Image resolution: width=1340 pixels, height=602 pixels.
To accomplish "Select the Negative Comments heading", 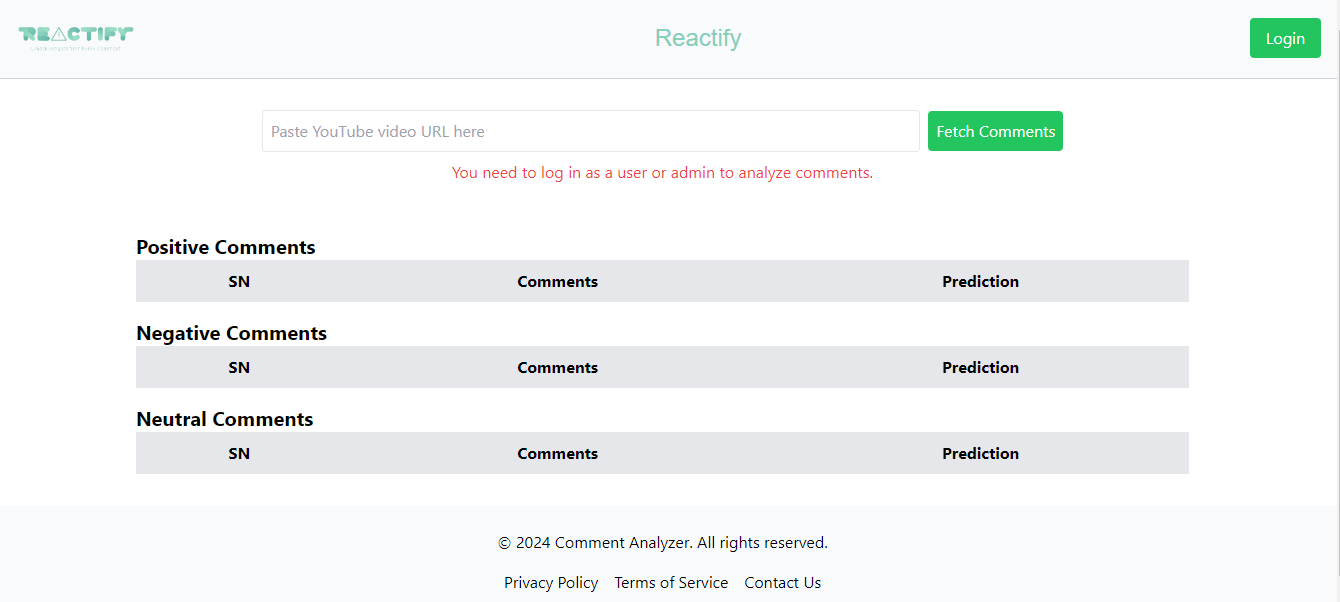I will pyautogui.click(x=231, y=333).
